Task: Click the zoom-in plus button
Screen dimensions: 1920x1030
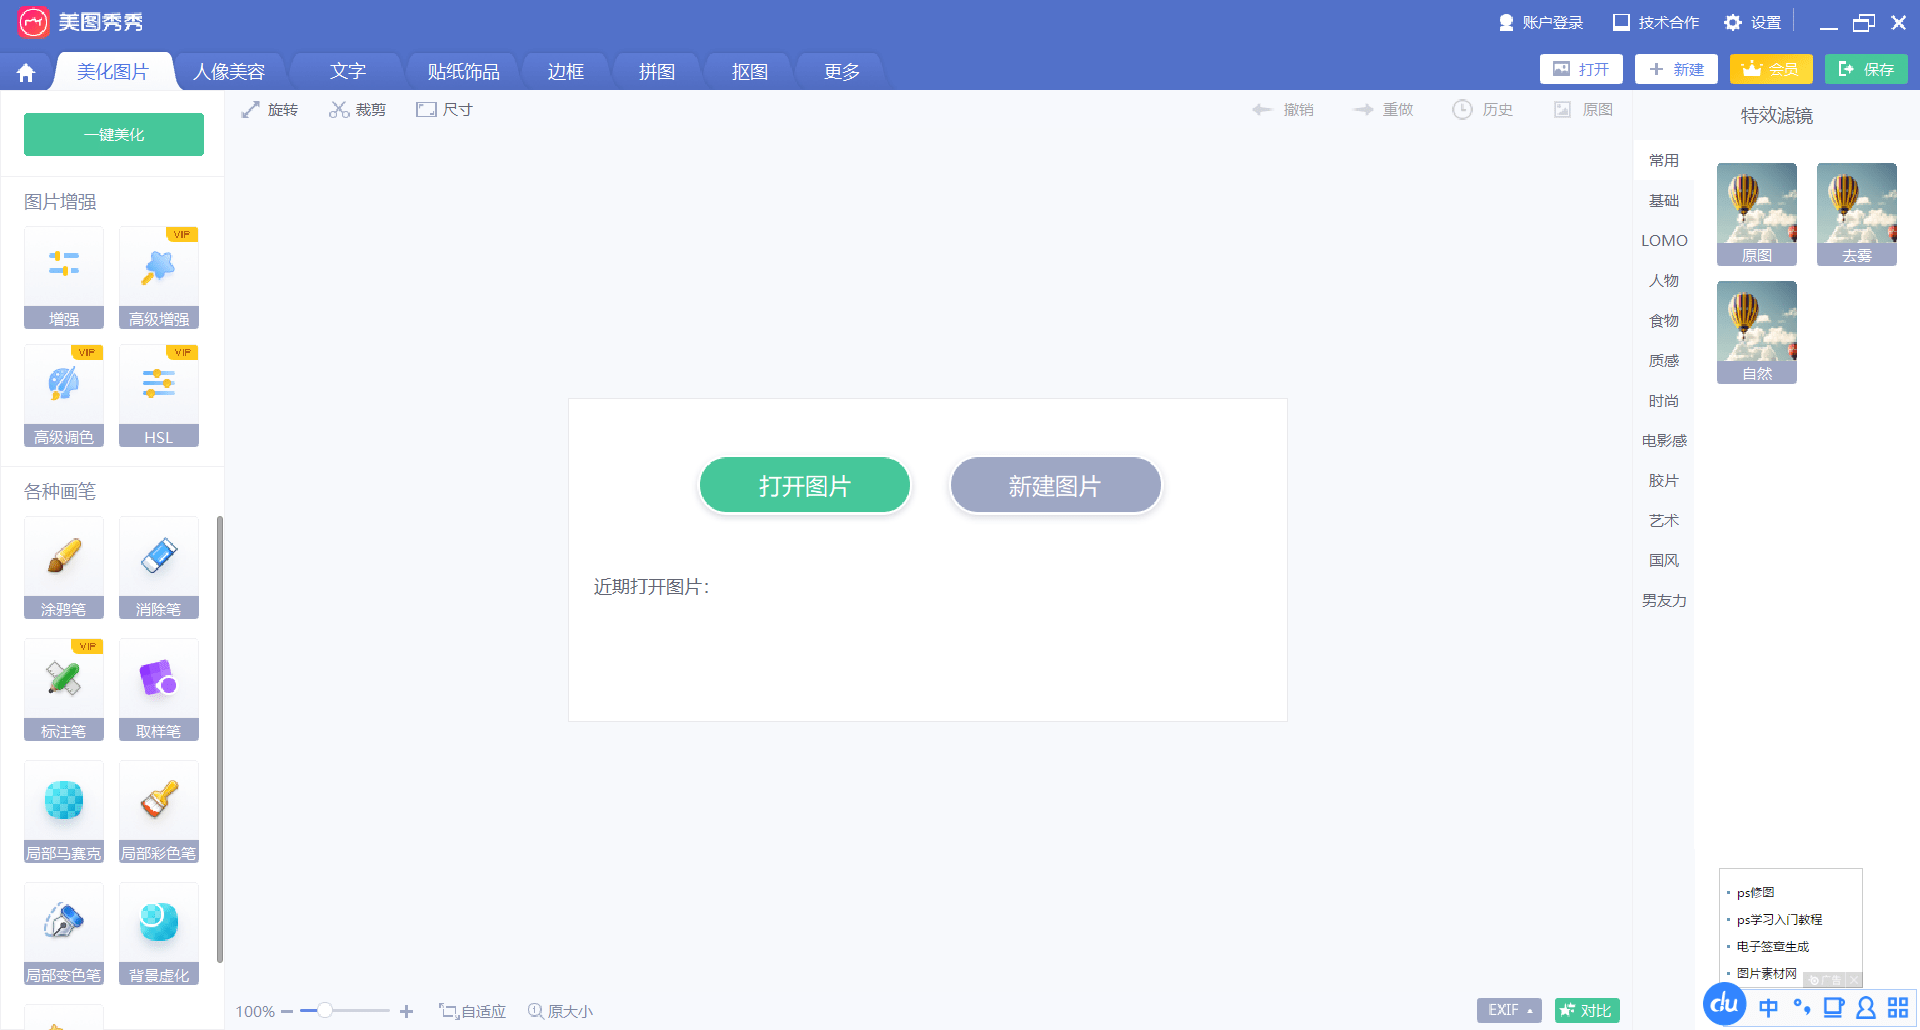Action: 406,1012
